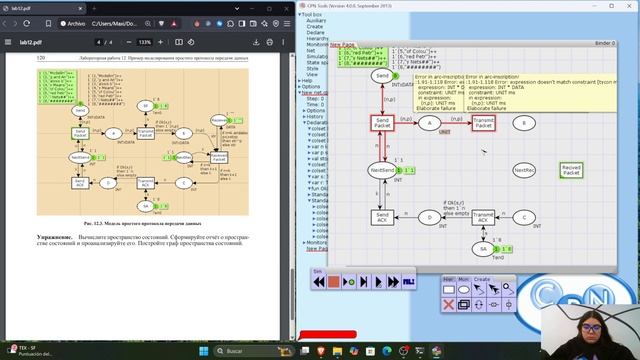640x360 pixels.
Task: Select the horizontal guideline tool
Action: (494, 304)
